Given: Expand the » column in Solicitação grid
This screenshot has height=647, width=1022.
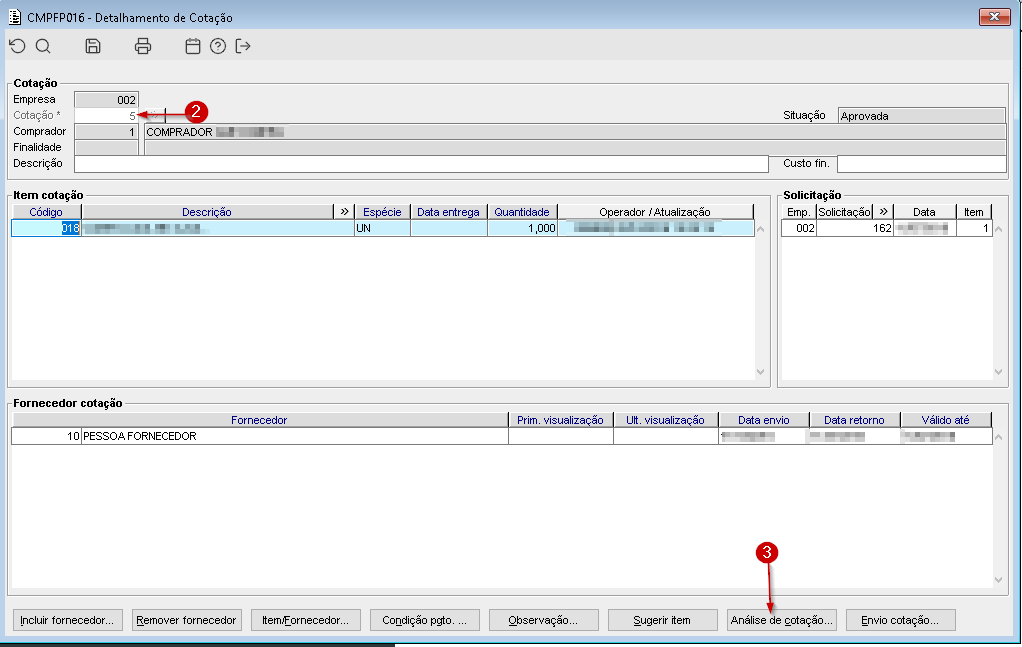Looking at the screenshot, I should coord(883,212).
